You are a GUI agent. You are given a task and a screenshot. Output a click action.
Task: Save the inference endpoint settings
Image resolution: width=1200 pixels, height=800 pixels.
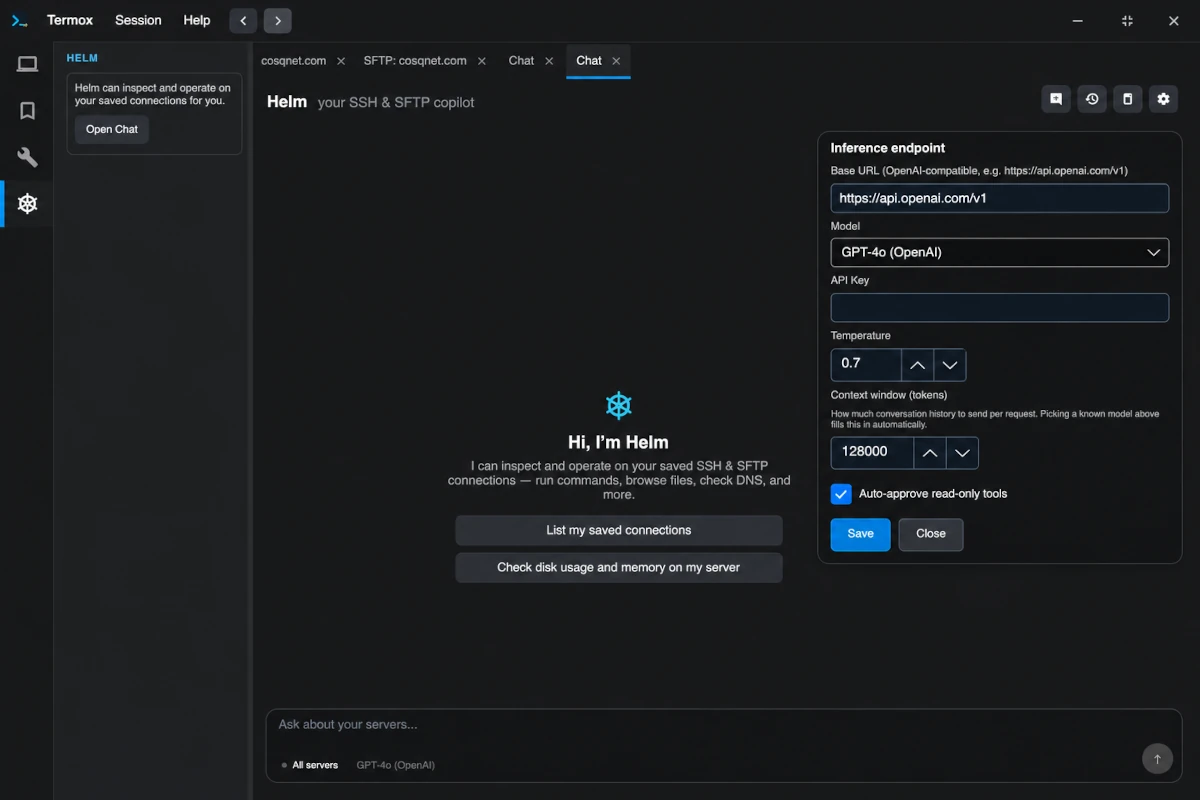[860, 534]
